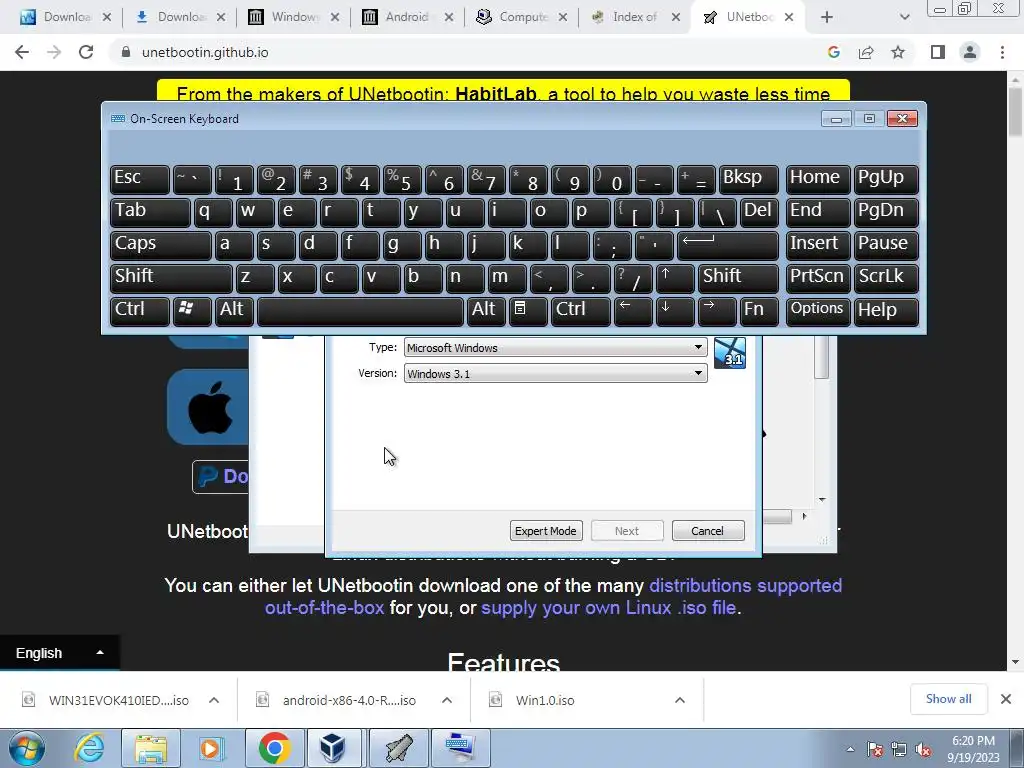
Task: Open Chrome profile avatar
Action: point(970,52)
